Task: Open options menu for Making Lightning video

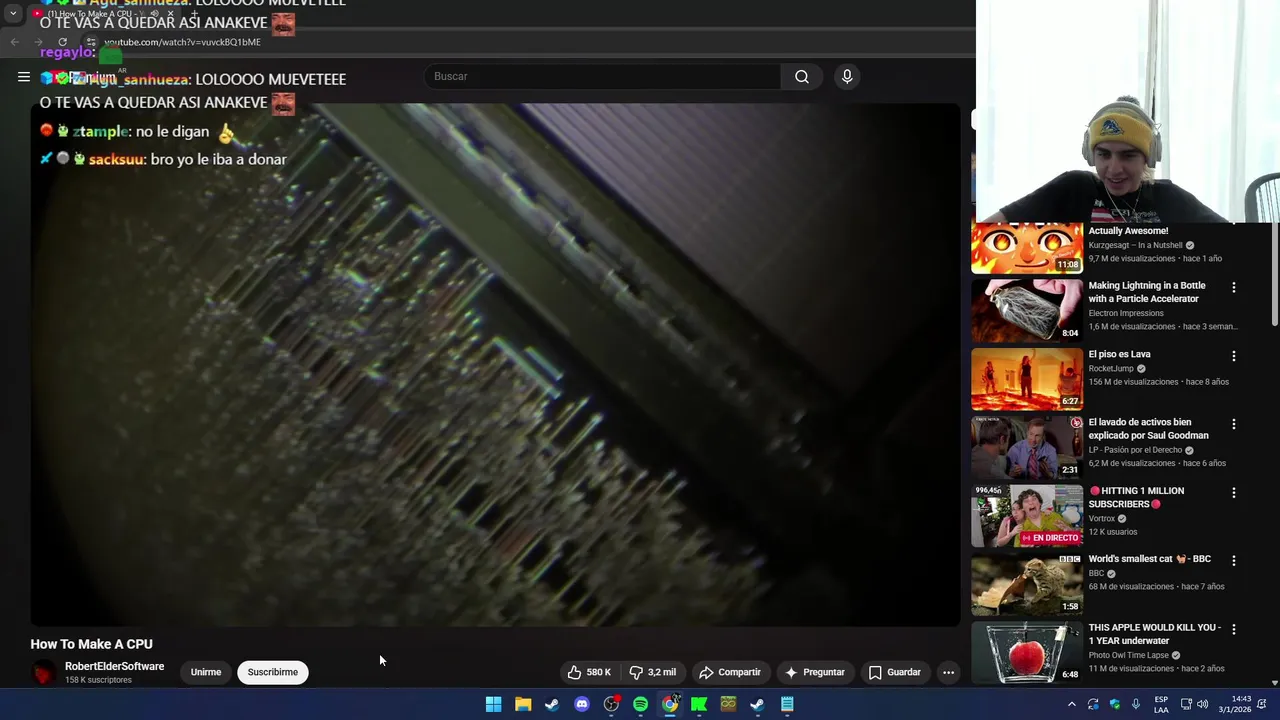Action: [x=1234, y=288]
